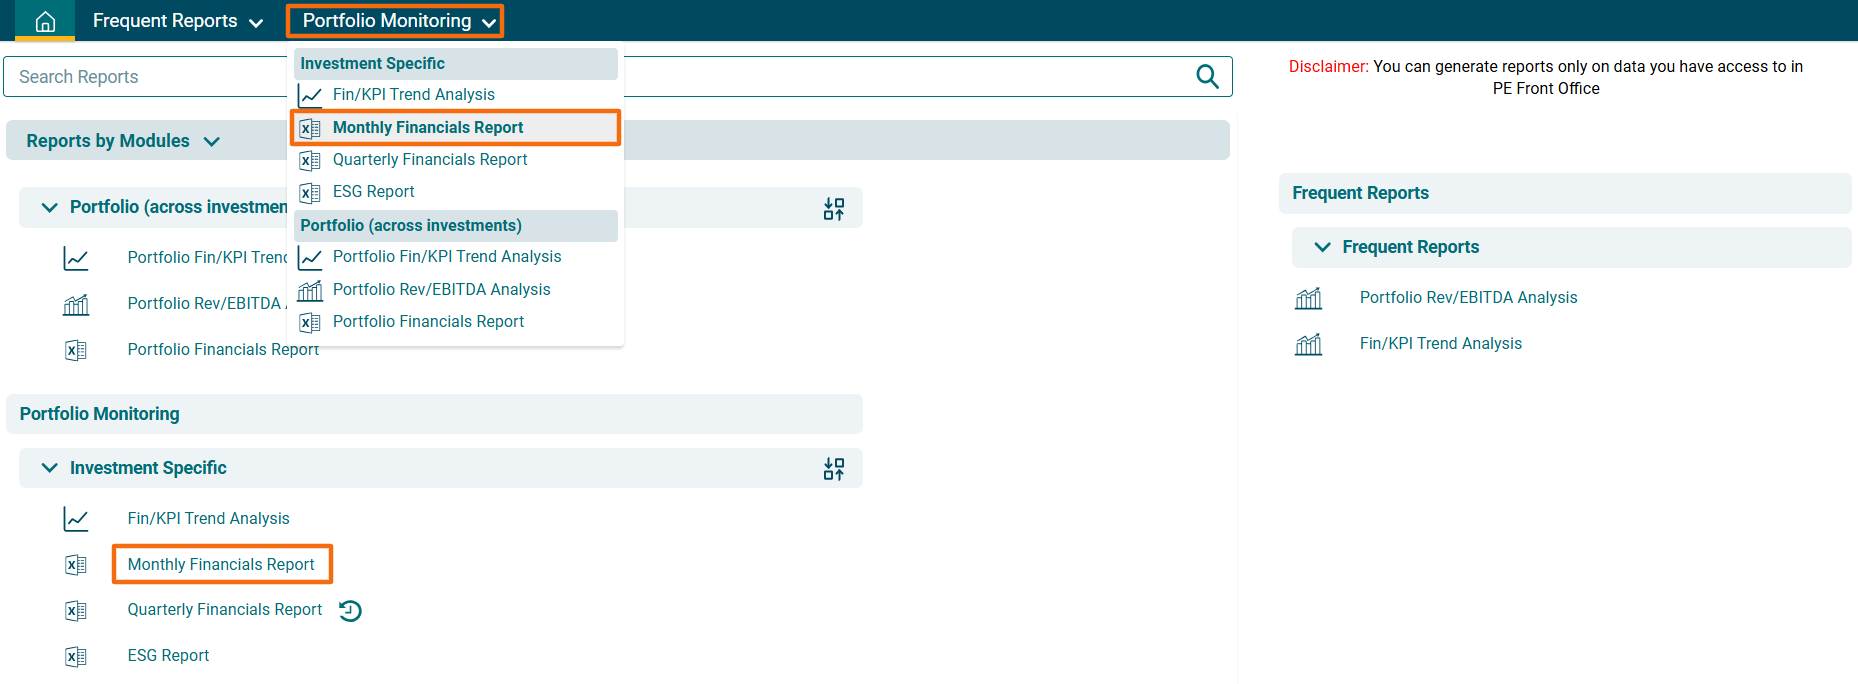Select Portfolio Rev/EBITDA Analysis in dropdown menu
Viewport: 1858px width, 684px height.
tap(441, 290)
